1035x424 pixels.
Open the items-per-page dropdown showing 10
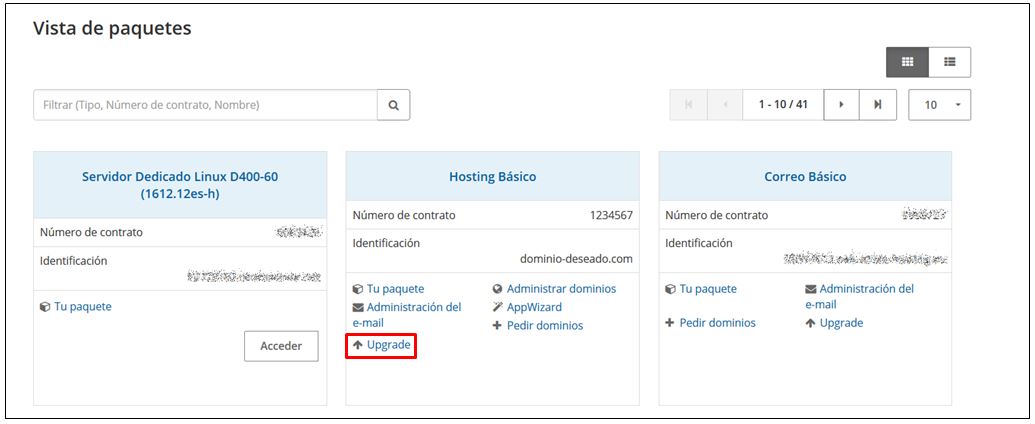pyautogui.click(x=939, y=105)
